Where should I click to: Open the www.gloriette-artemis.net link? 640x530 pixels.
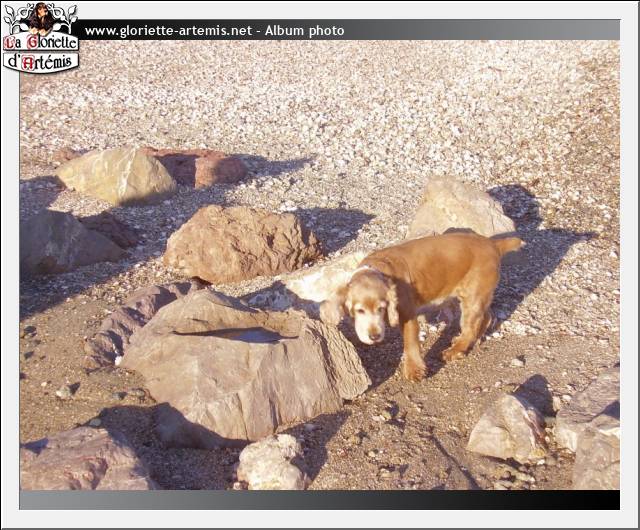point(168,31)
